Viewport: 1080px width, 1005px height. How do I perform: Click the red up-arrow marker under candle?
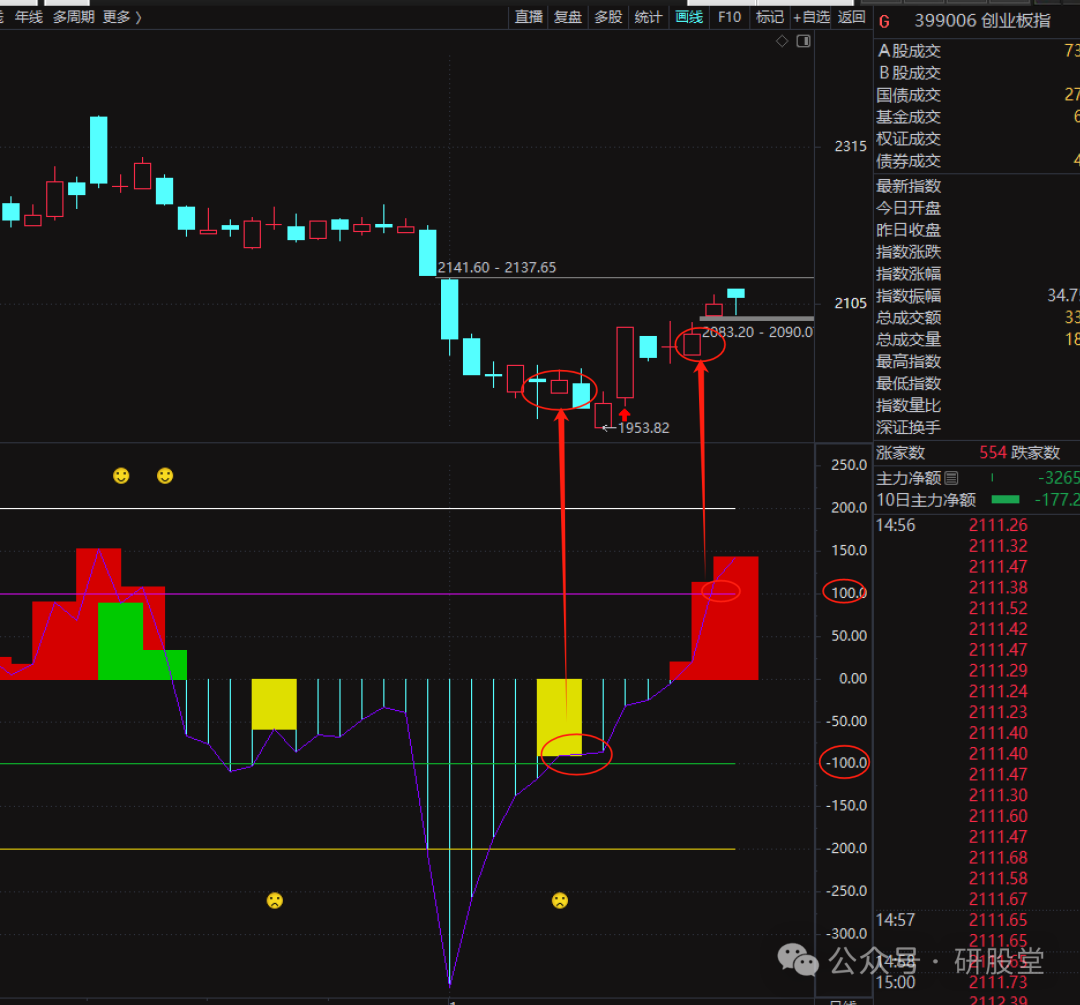pyautogui.click(x=624, y=414)
